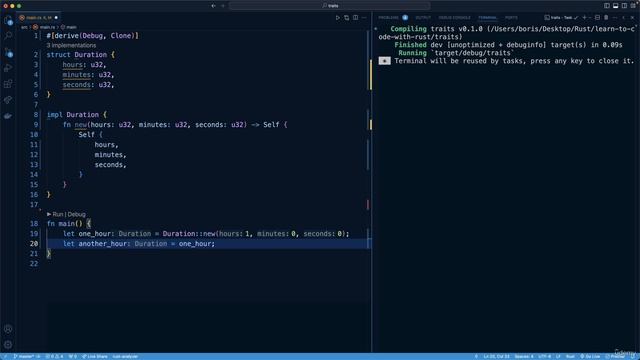Click the Debug code lens above fn main
640x360 pixels.
[x=77, y=214]
